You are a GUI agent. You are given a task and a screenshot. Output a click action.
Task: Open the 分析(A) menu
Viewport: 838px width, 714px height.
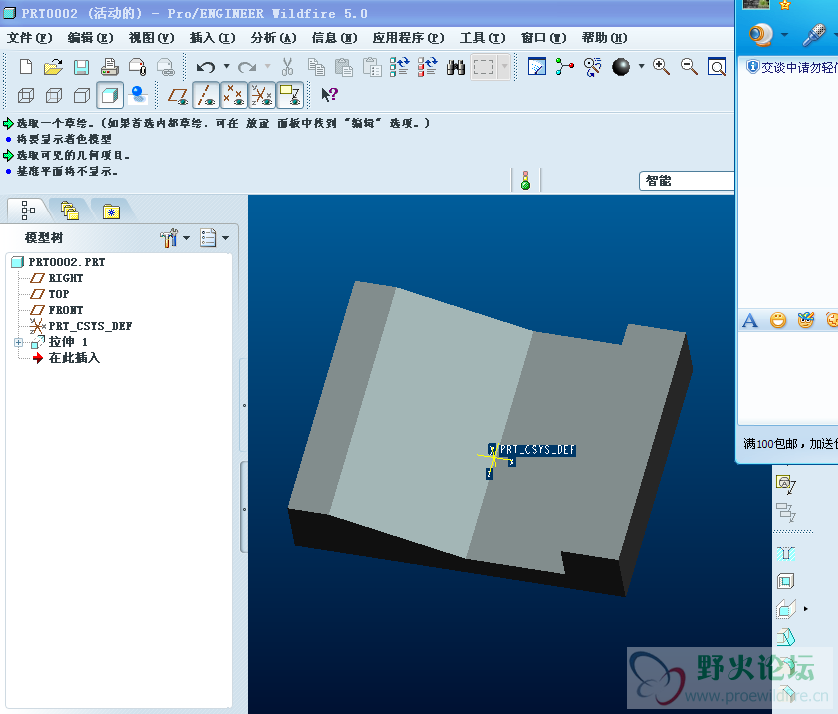[273, 38]
